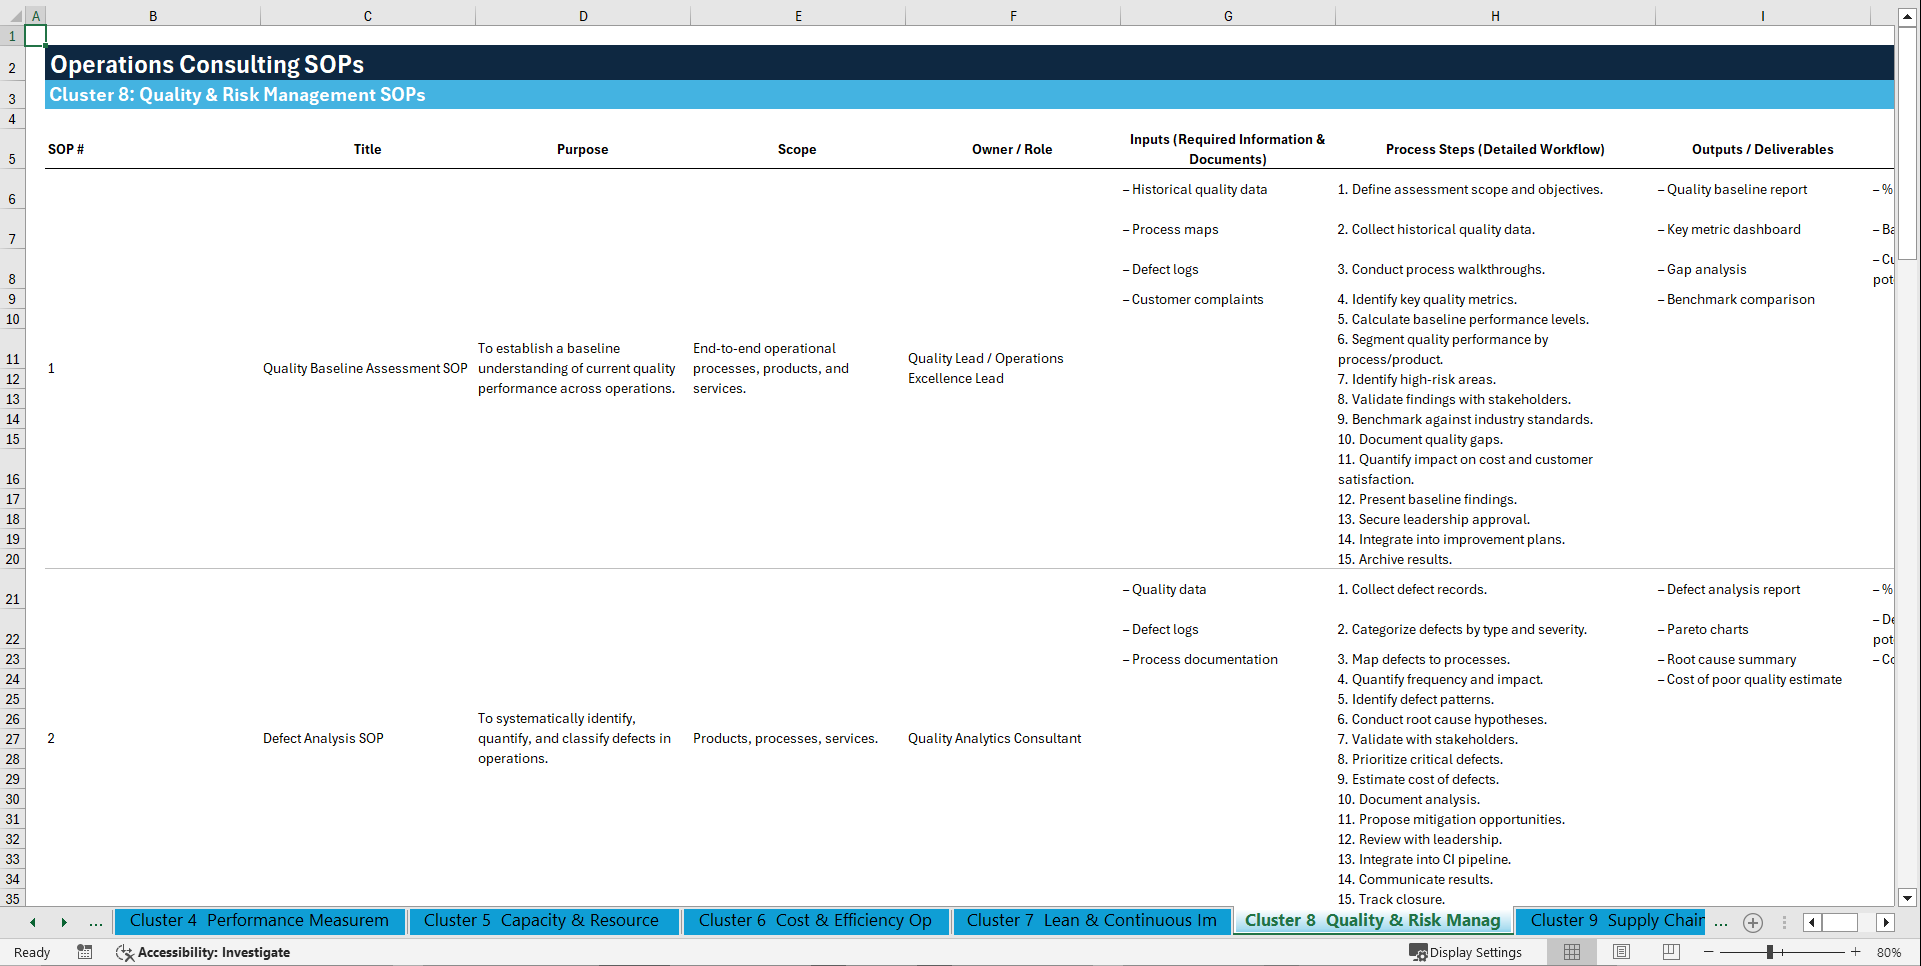Viewport: 1921px width, 966px height.
Task: Open hidden sheets via the left ellipsis
Action: tap(96, 922)
